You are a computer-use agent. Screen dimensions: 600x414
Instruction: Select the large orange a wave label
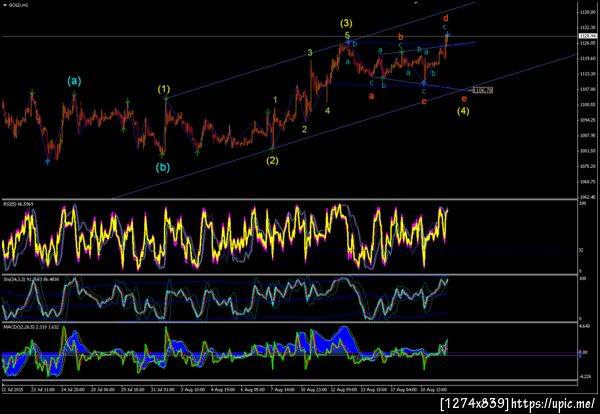[x=371, y=96]
